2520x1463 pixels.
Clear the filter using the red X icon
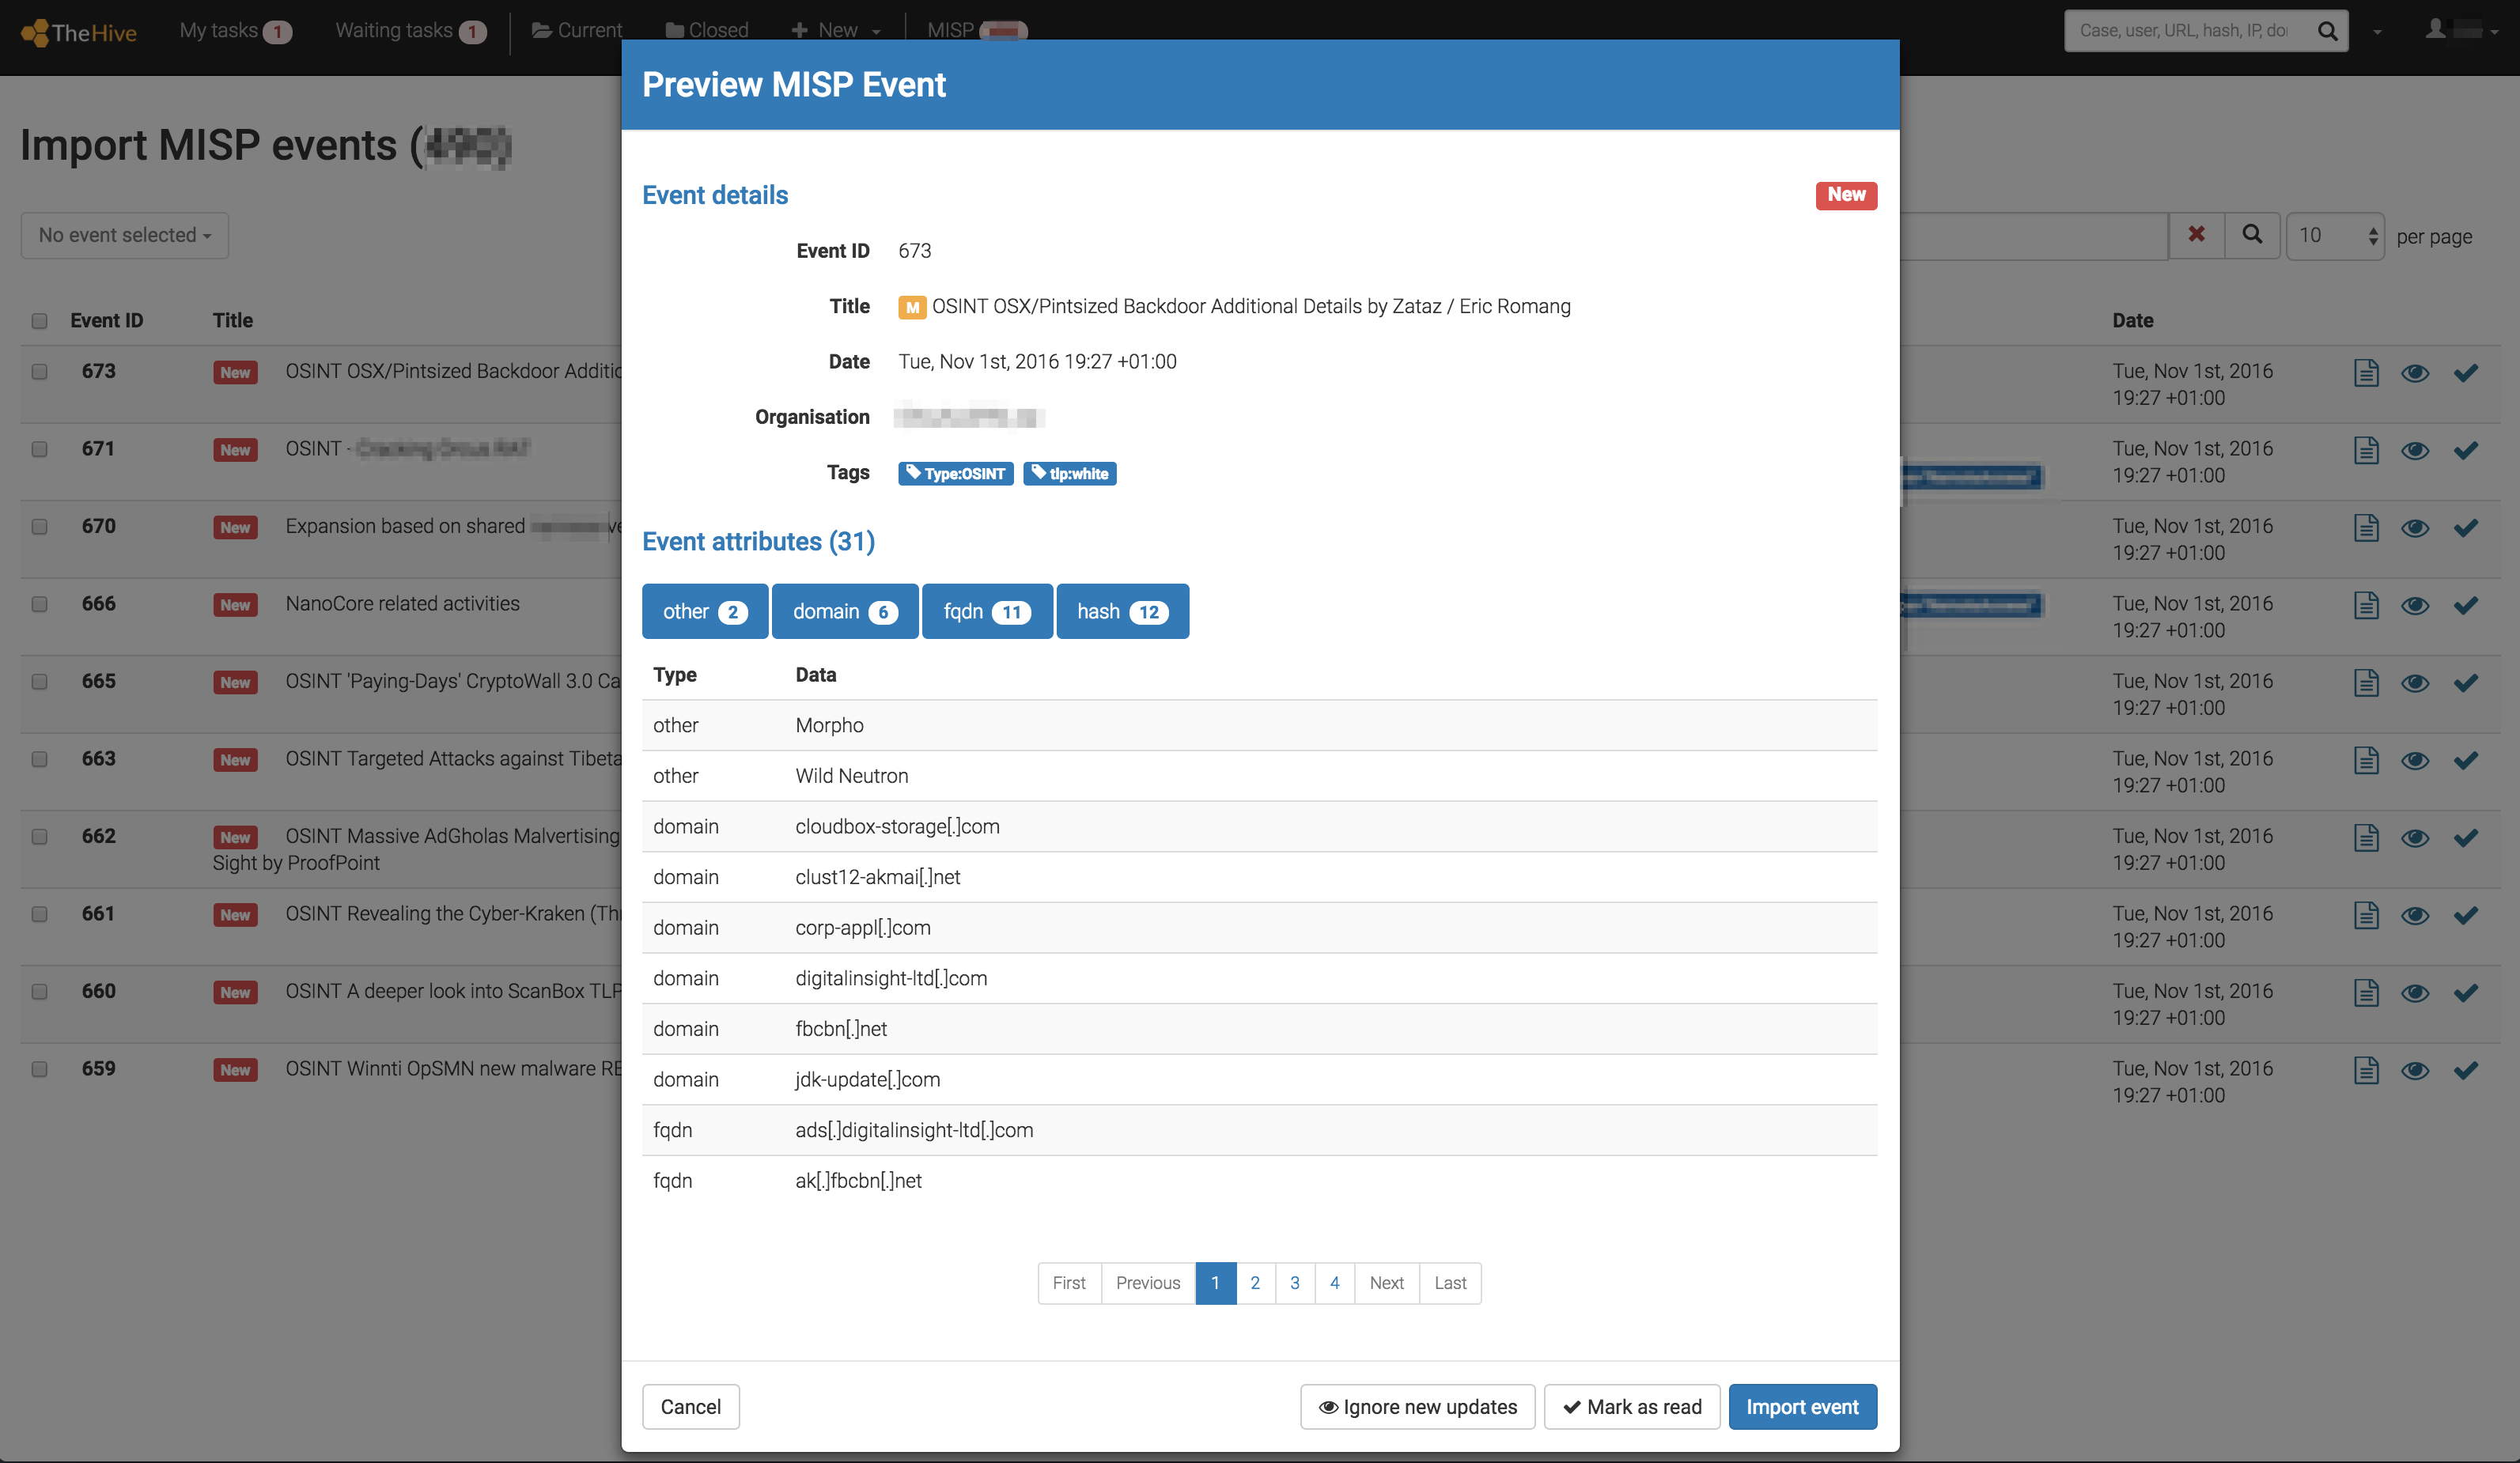tap(2196, 235)
